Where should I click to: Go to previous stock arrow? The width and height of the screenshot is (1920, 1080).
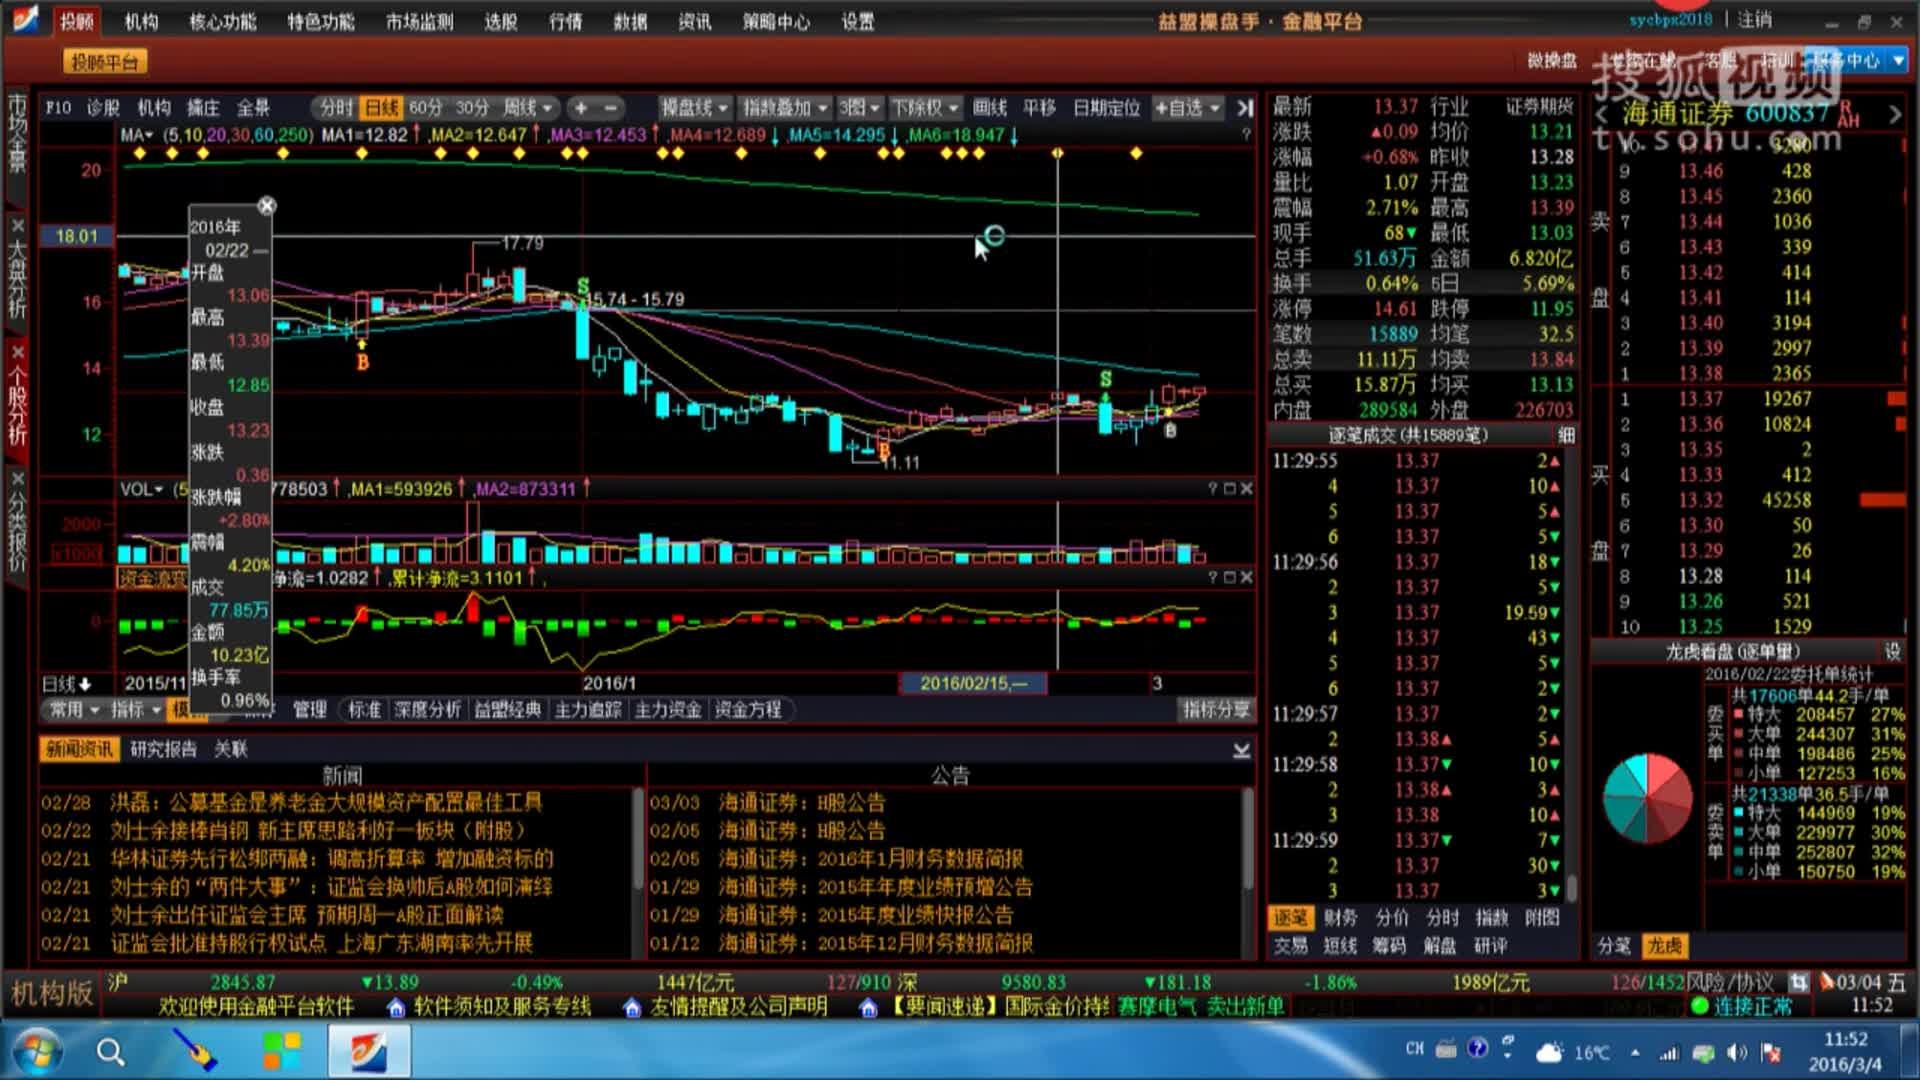[x=1602, y=115]
